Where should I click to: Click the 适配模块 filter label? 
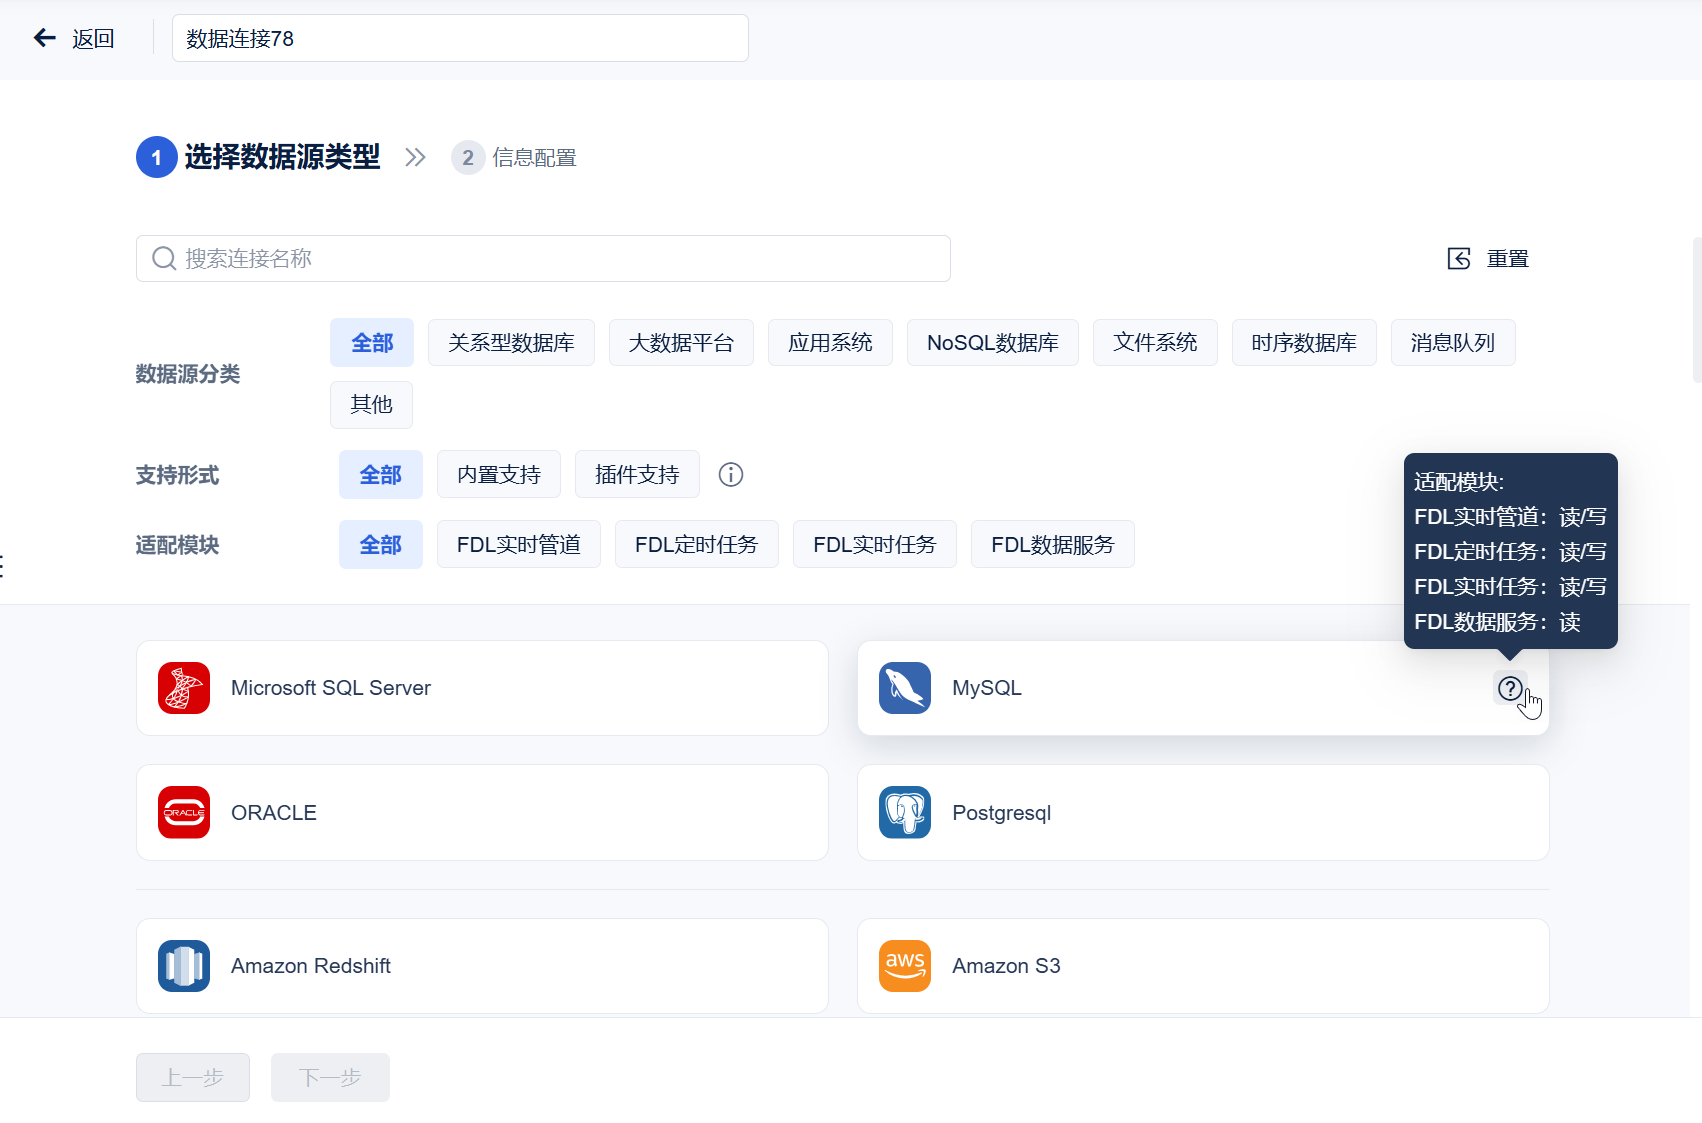pos(177,545)
